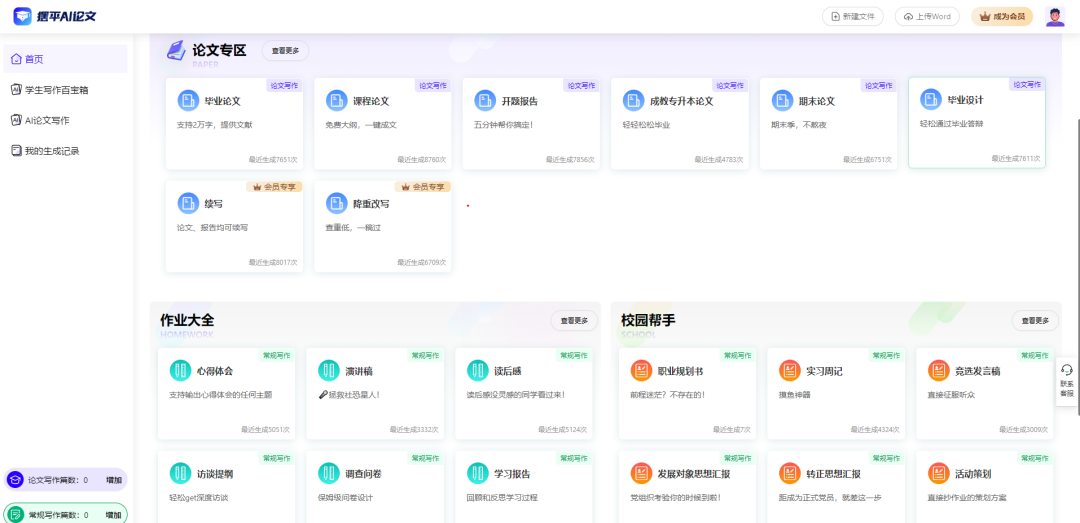1080x523 pixels.
Task: Click 会员专享 badge on 降重改写 card
Action: point(423,187)
